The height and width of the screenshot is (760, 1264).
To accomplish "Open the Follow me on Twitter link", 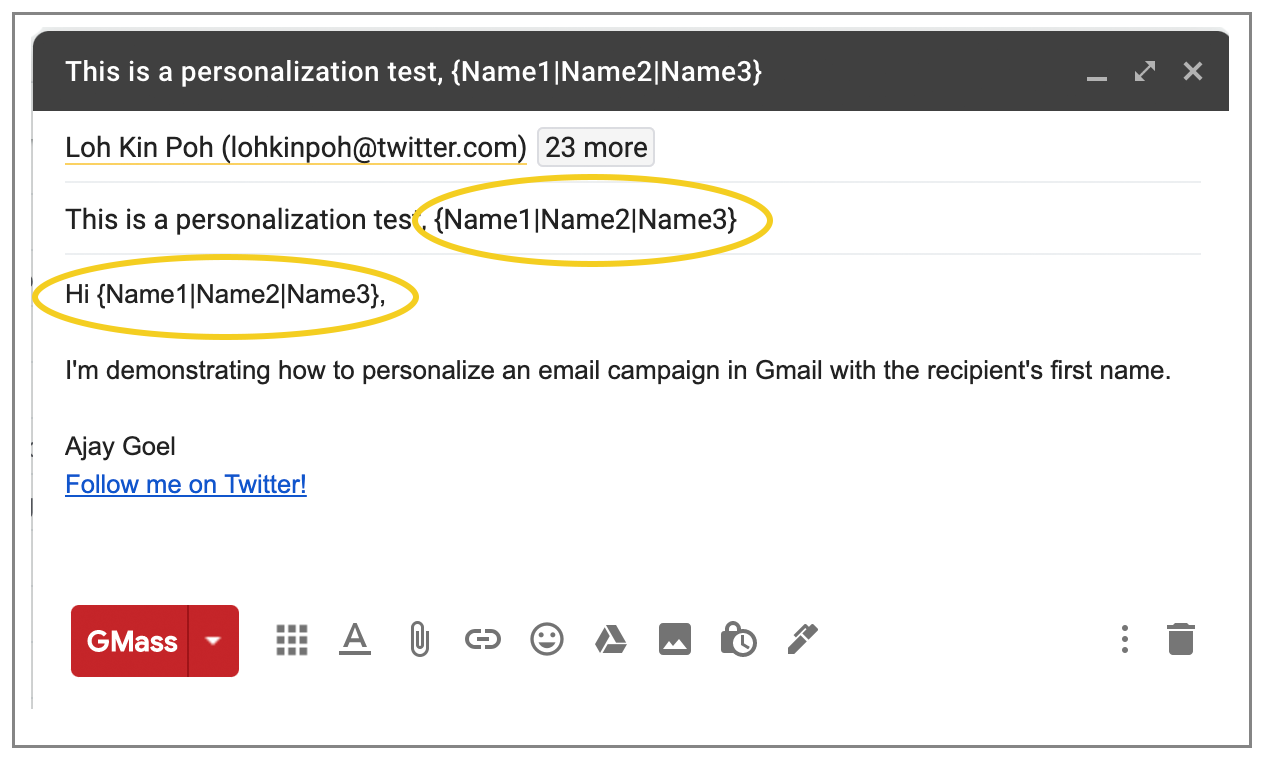I will (x=186, y=484).
